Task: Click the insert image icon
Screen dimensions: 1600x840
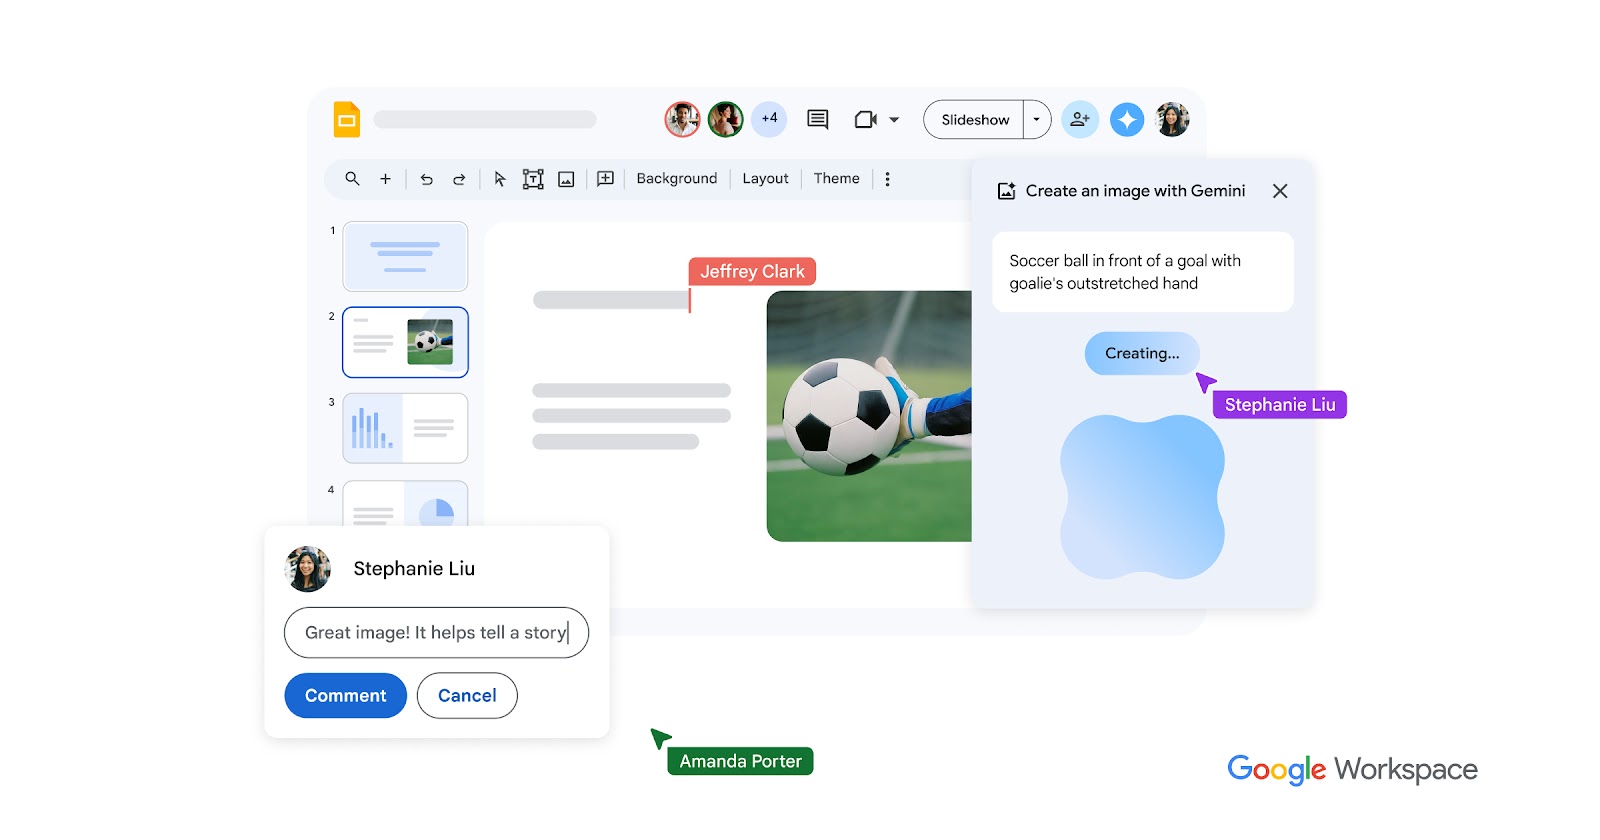Action: [566, 179]
